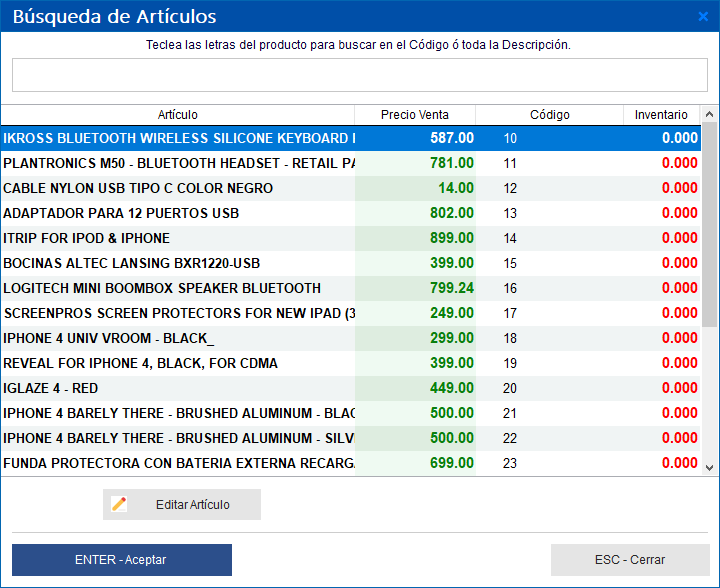
Task: Select FUNDA PROTECTORA CON BATERIA EXTERNA row
Action: (x=351, y=463)
